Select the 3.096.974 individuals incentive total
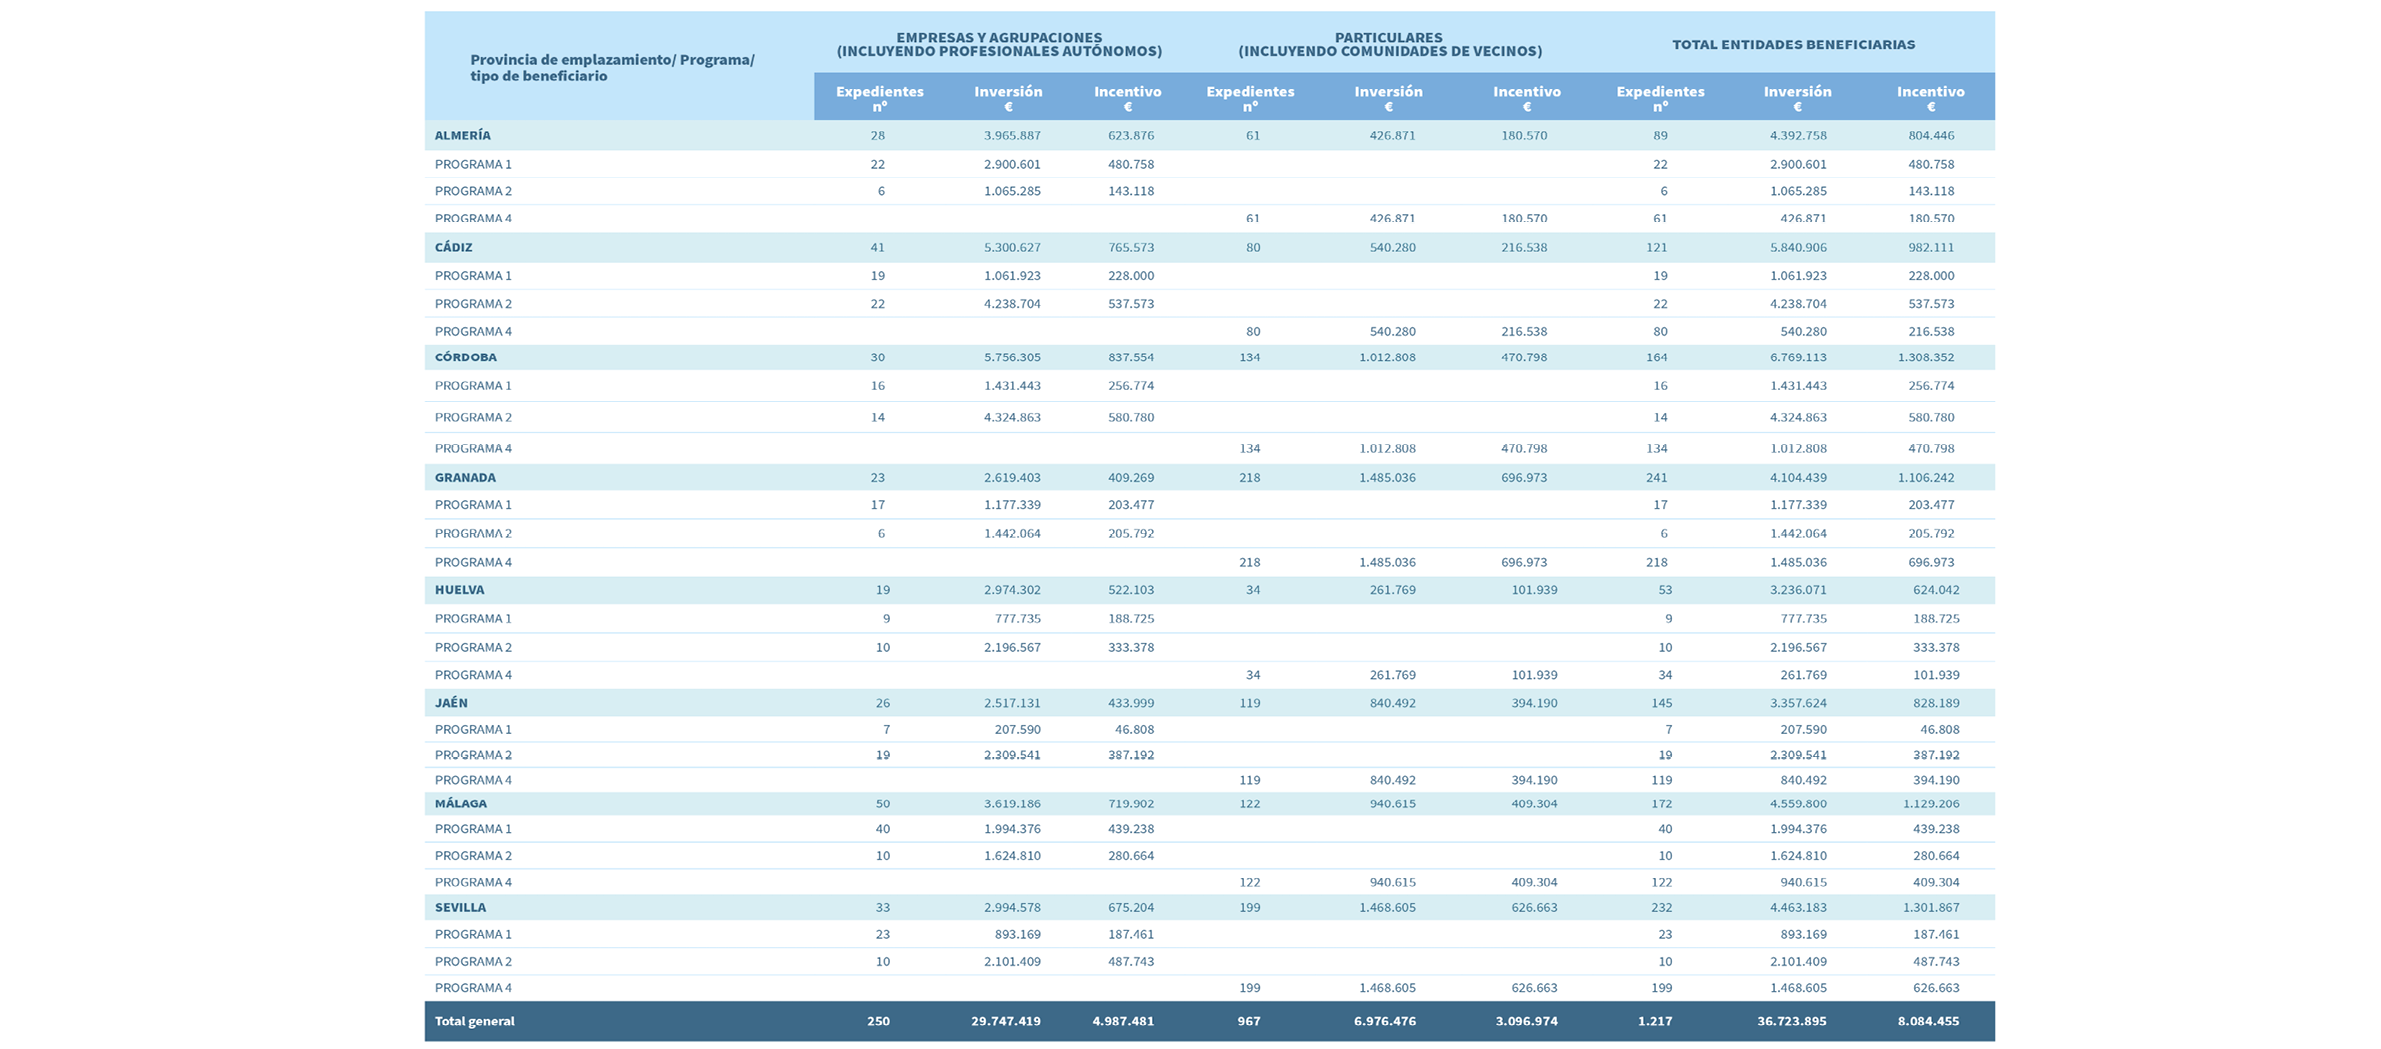This screenshot has height=1049, width=2381. (x=1525, y=1021)
